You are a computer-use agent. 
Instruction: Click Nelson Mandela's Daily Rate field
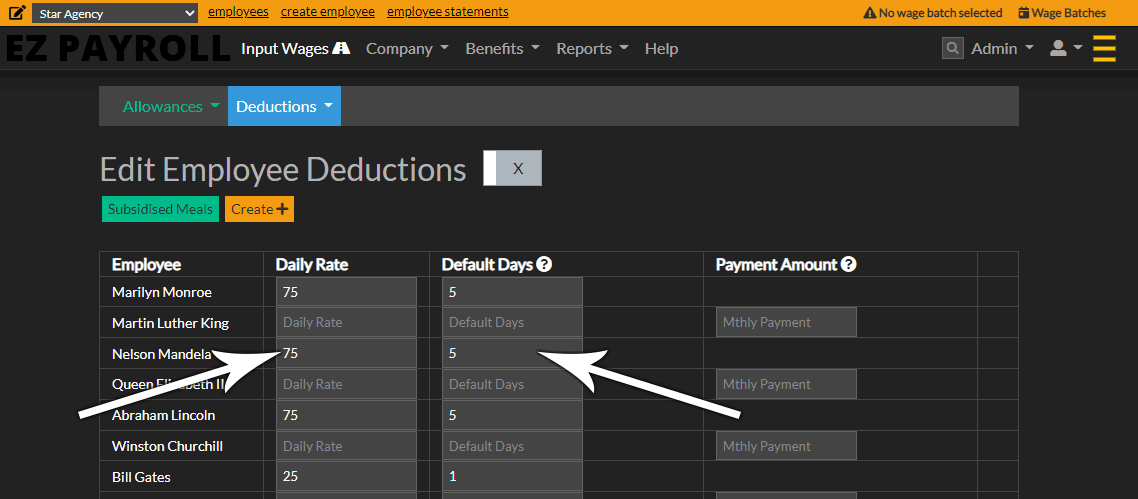click(346, 353)
